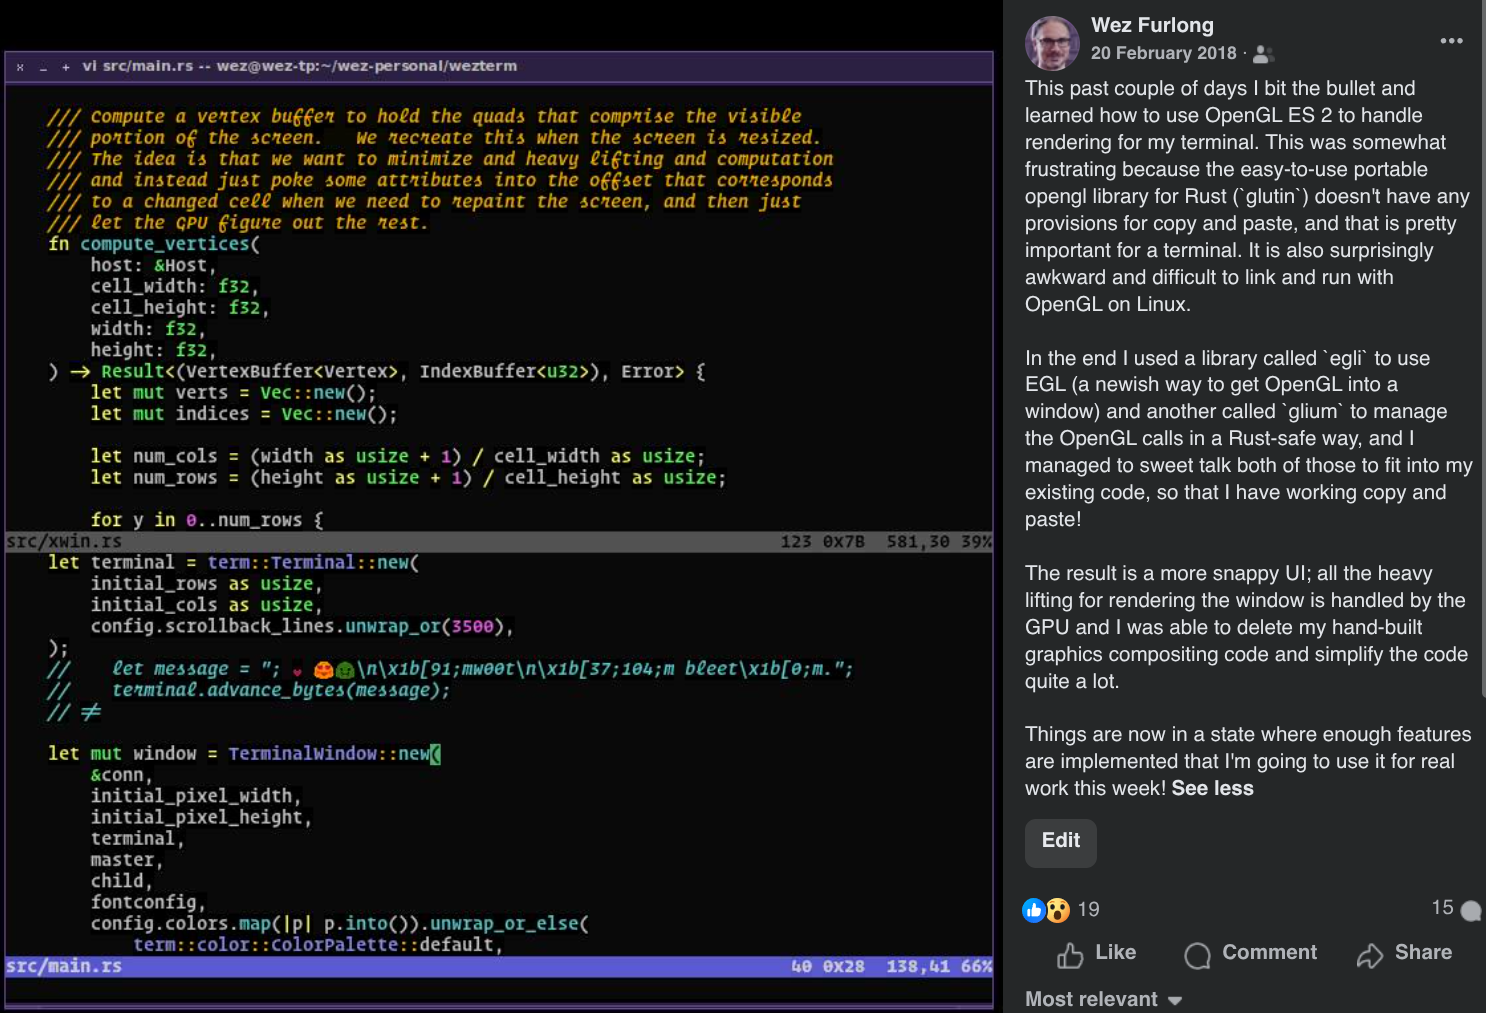Collapse the post text with See less
Viewport: 1486px width, 1013px height.
click(1212, 788)
